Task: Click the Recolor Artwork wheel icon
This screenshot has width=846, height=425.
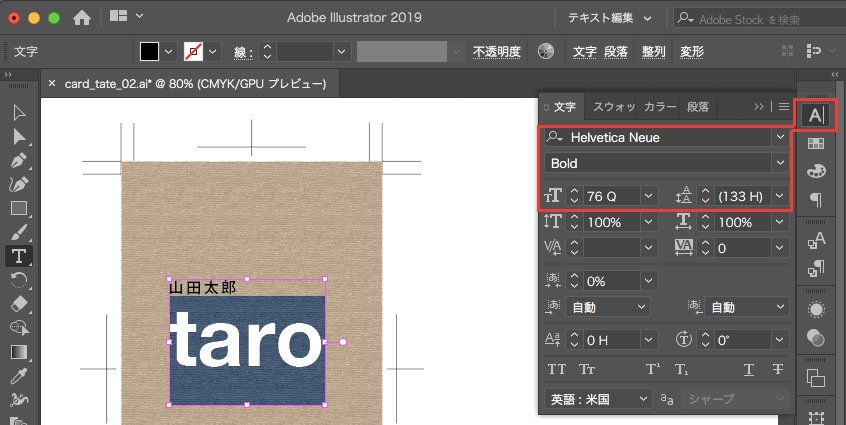Action: (545, 51)
